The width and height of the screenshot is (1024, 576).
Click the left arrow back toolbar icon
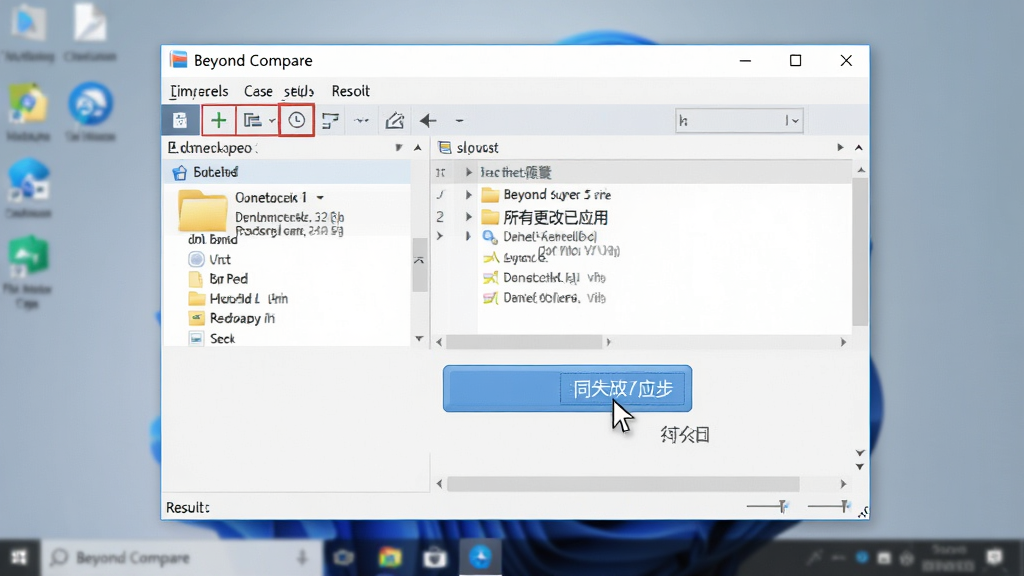428,120
